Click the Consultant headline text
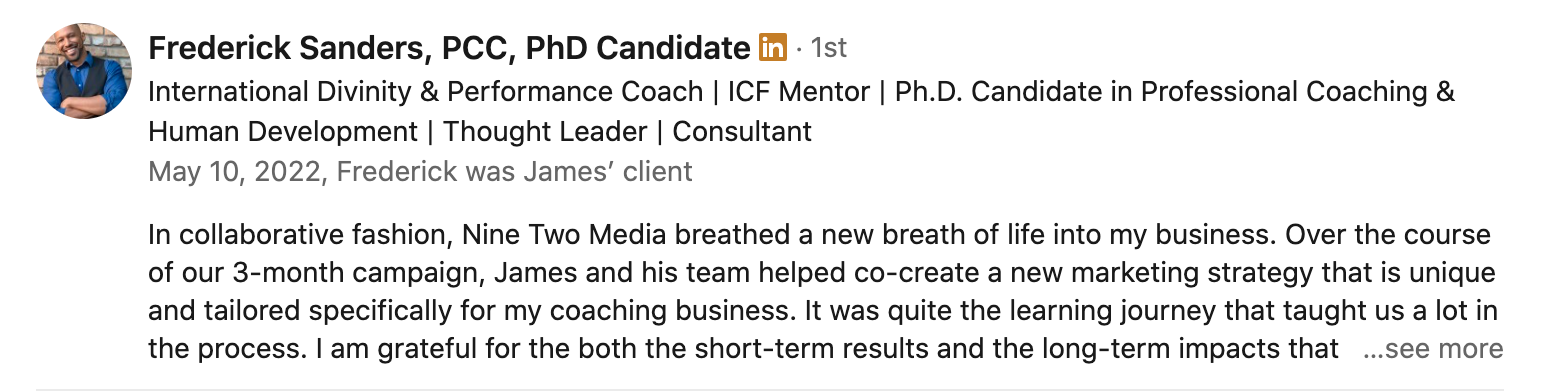 (742, 131)
